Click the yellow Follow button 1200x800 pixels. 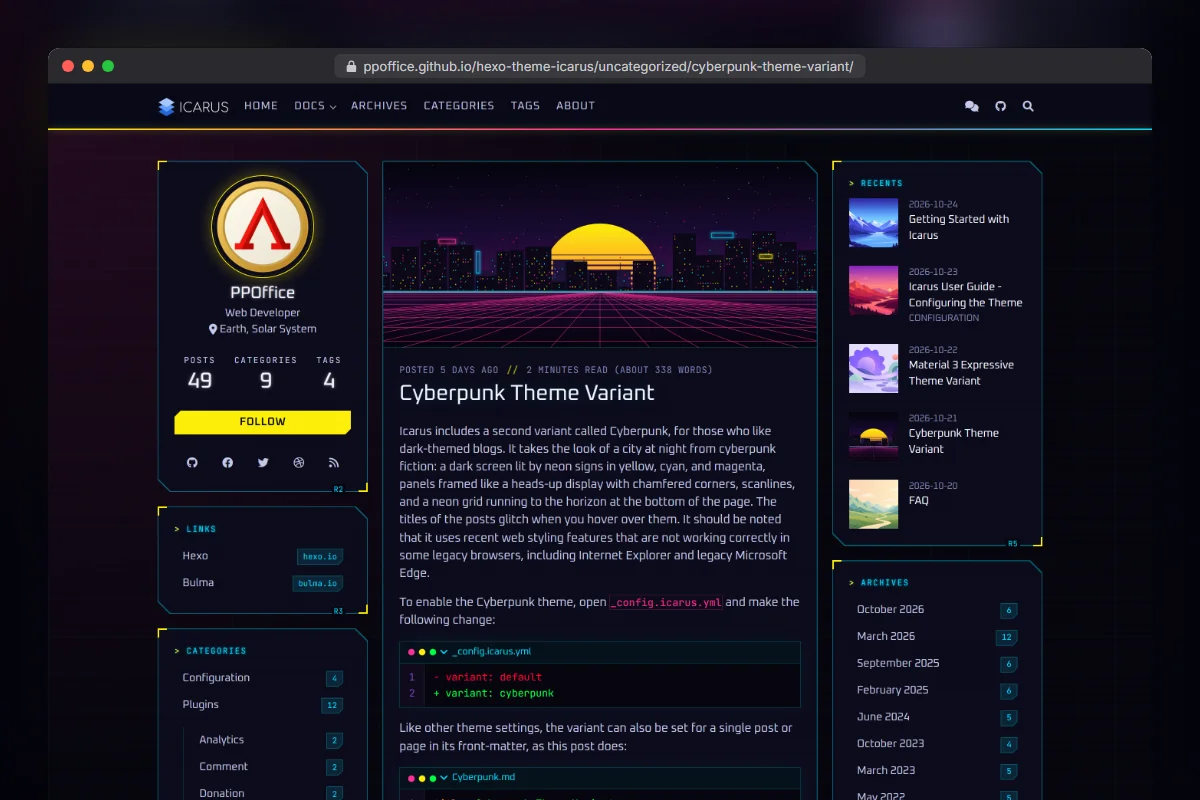[x=263, y=422]
